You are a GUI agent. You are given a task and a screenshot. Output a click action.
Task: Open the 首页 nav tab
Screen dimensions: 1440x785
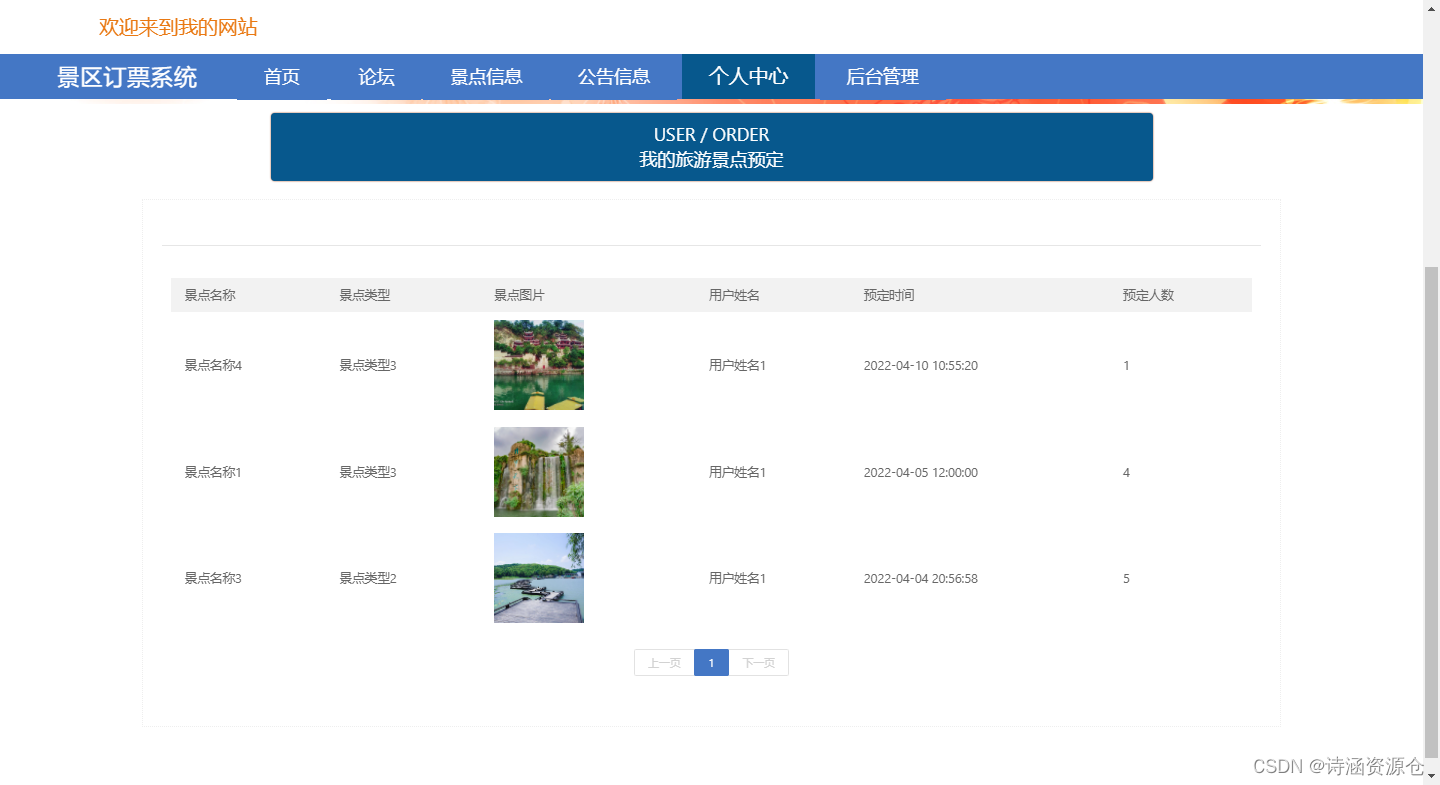pos(282,77)
